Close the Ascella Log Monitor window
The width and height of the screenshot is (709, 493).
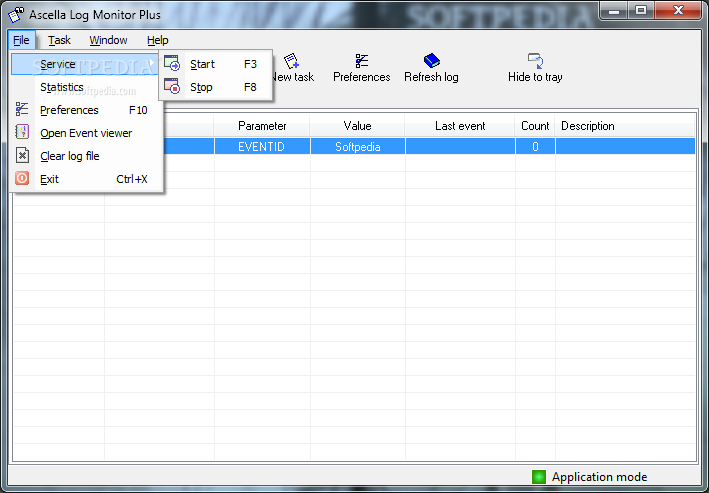tap(678, 11)
